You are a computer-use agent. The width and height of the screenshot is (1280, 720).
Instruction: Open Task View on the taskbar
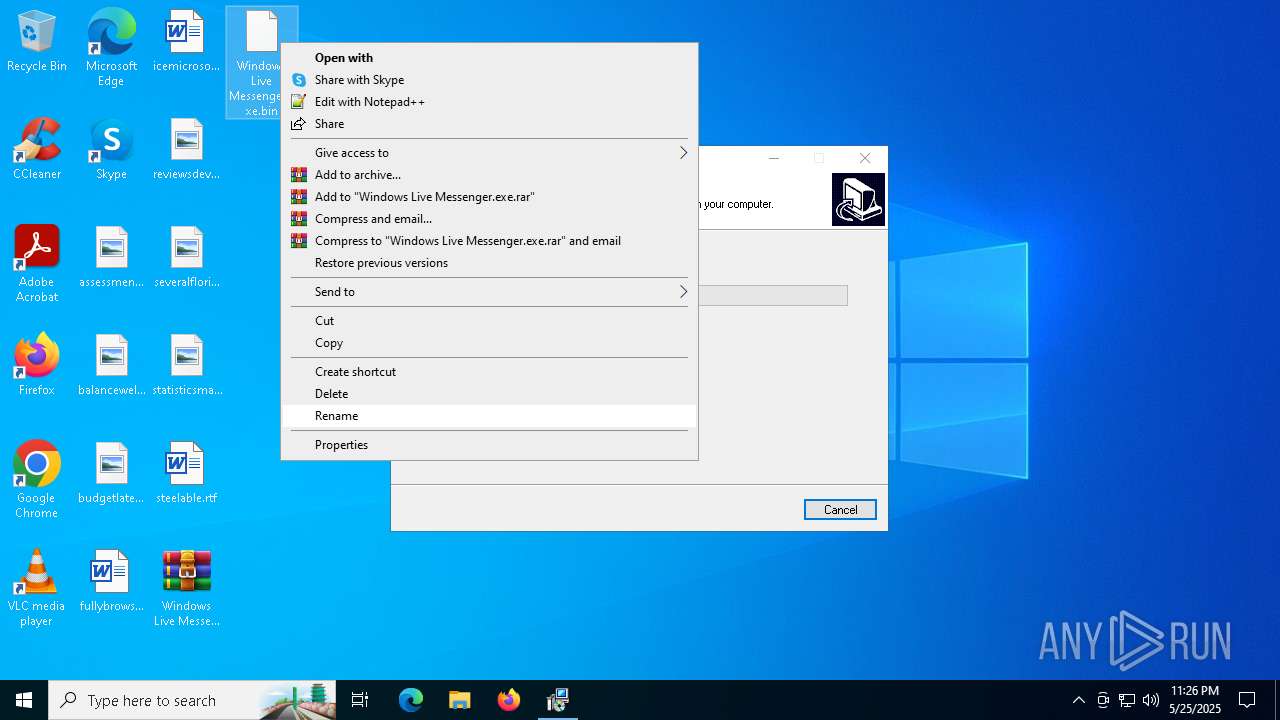(x=360, y=700)
